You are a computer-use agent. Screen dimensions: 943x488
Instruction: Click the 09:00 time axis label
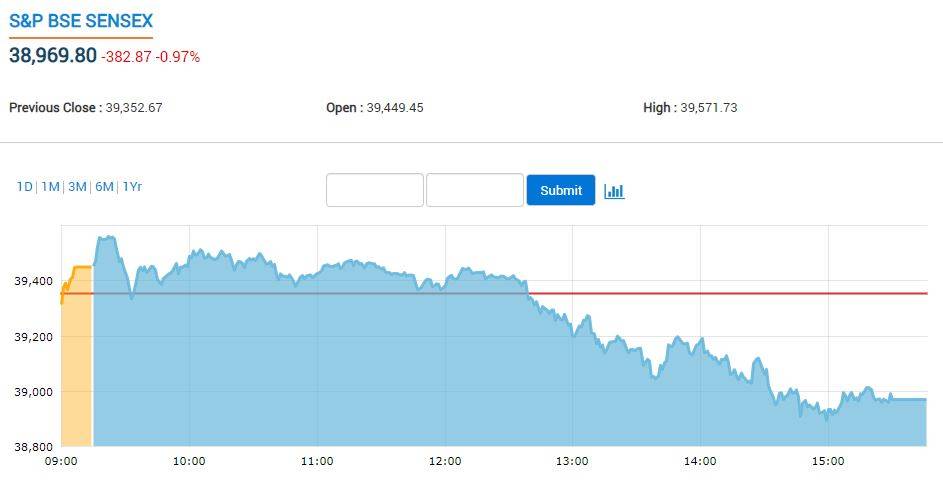(61, 461)
